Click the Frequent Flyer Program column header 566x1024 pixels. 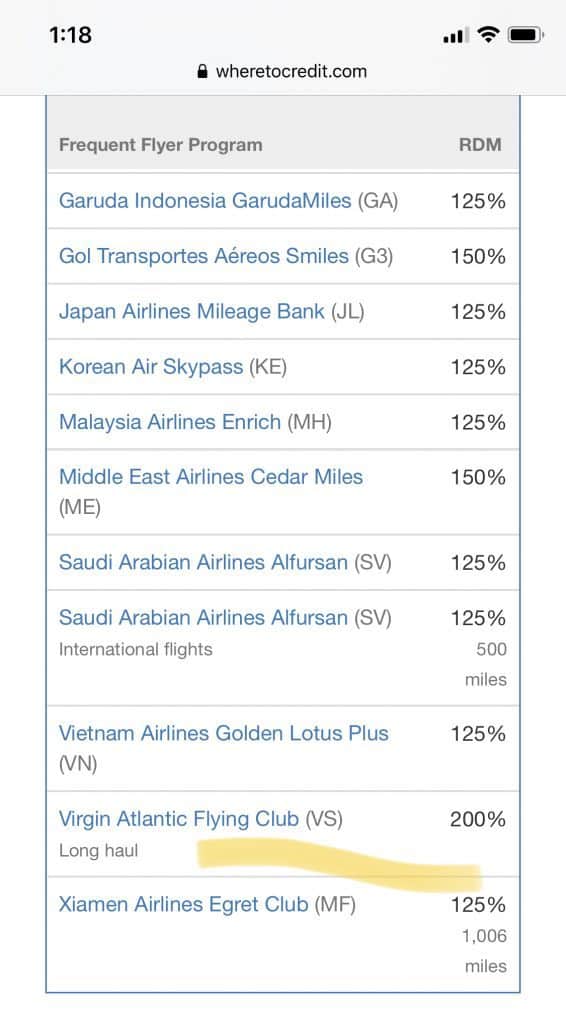point(161,144)
